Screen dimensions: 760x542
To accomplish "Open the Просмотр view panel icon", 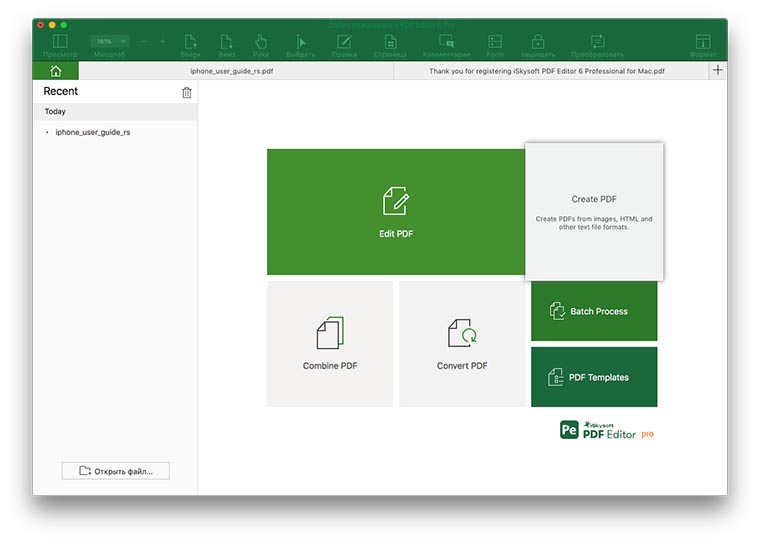I will [60, 43].
